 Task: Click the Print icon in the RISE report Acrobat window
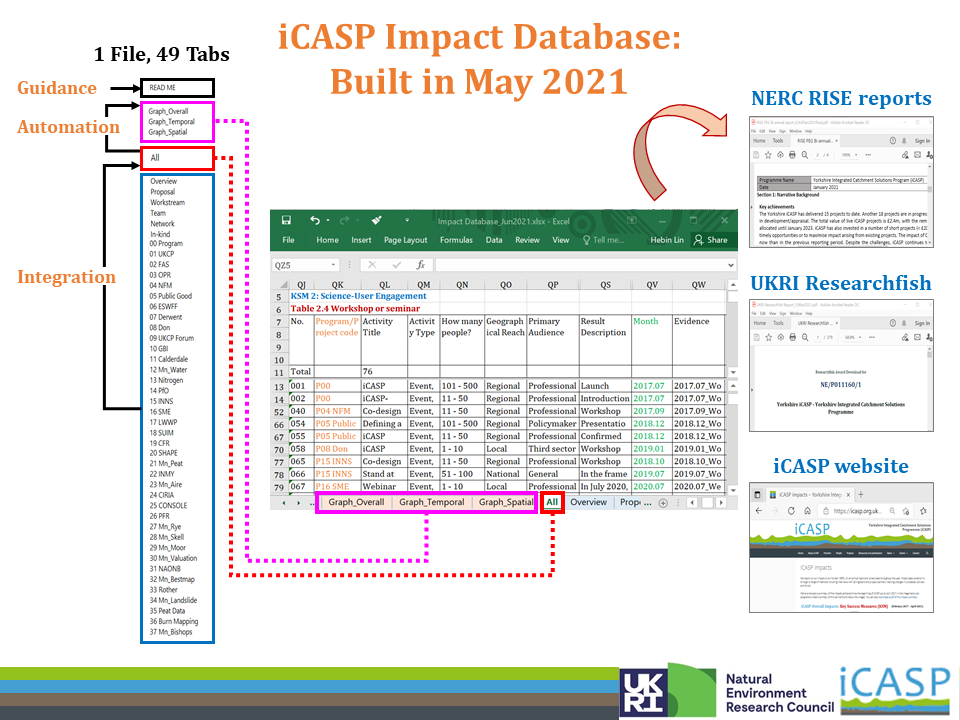click(792, 155)
